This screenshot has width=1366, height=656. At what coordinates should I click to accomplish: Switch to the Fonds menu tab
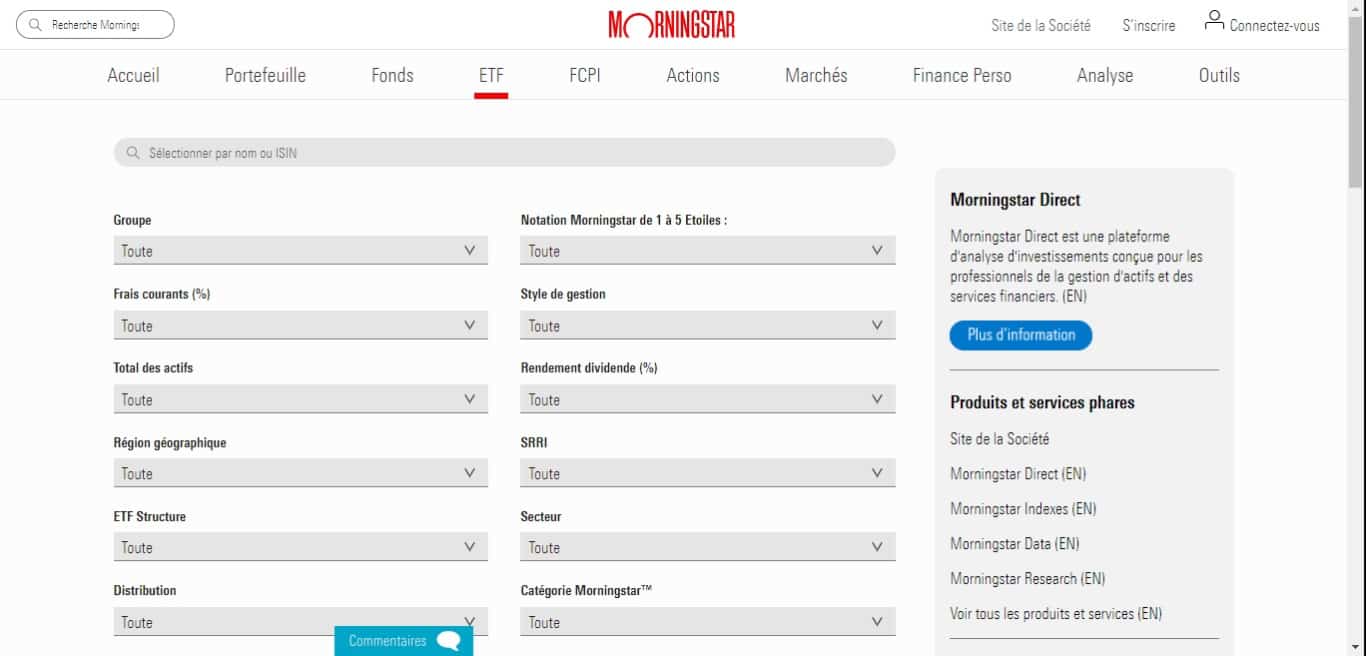pyautogui.click(x=392, y=75)
